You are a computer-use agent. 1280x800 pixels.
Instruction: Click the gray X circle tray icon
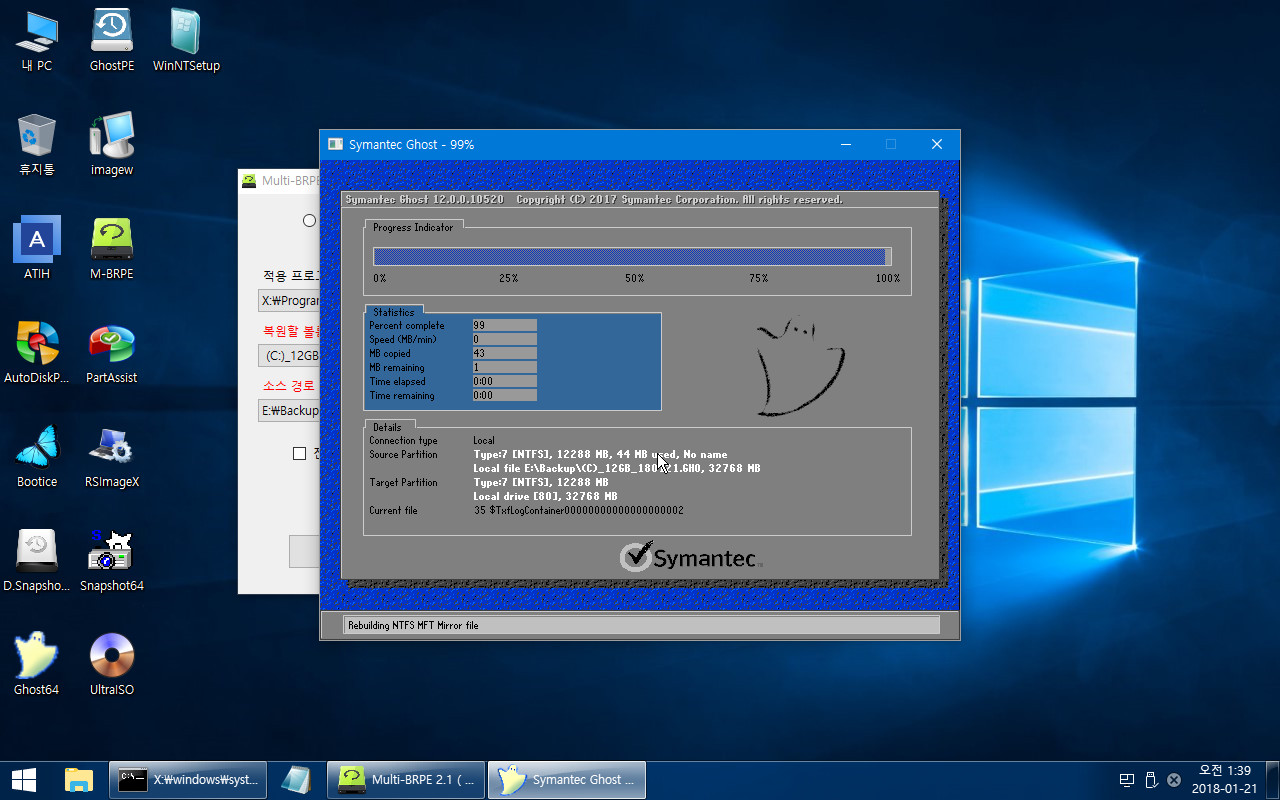pos(1174,780)
